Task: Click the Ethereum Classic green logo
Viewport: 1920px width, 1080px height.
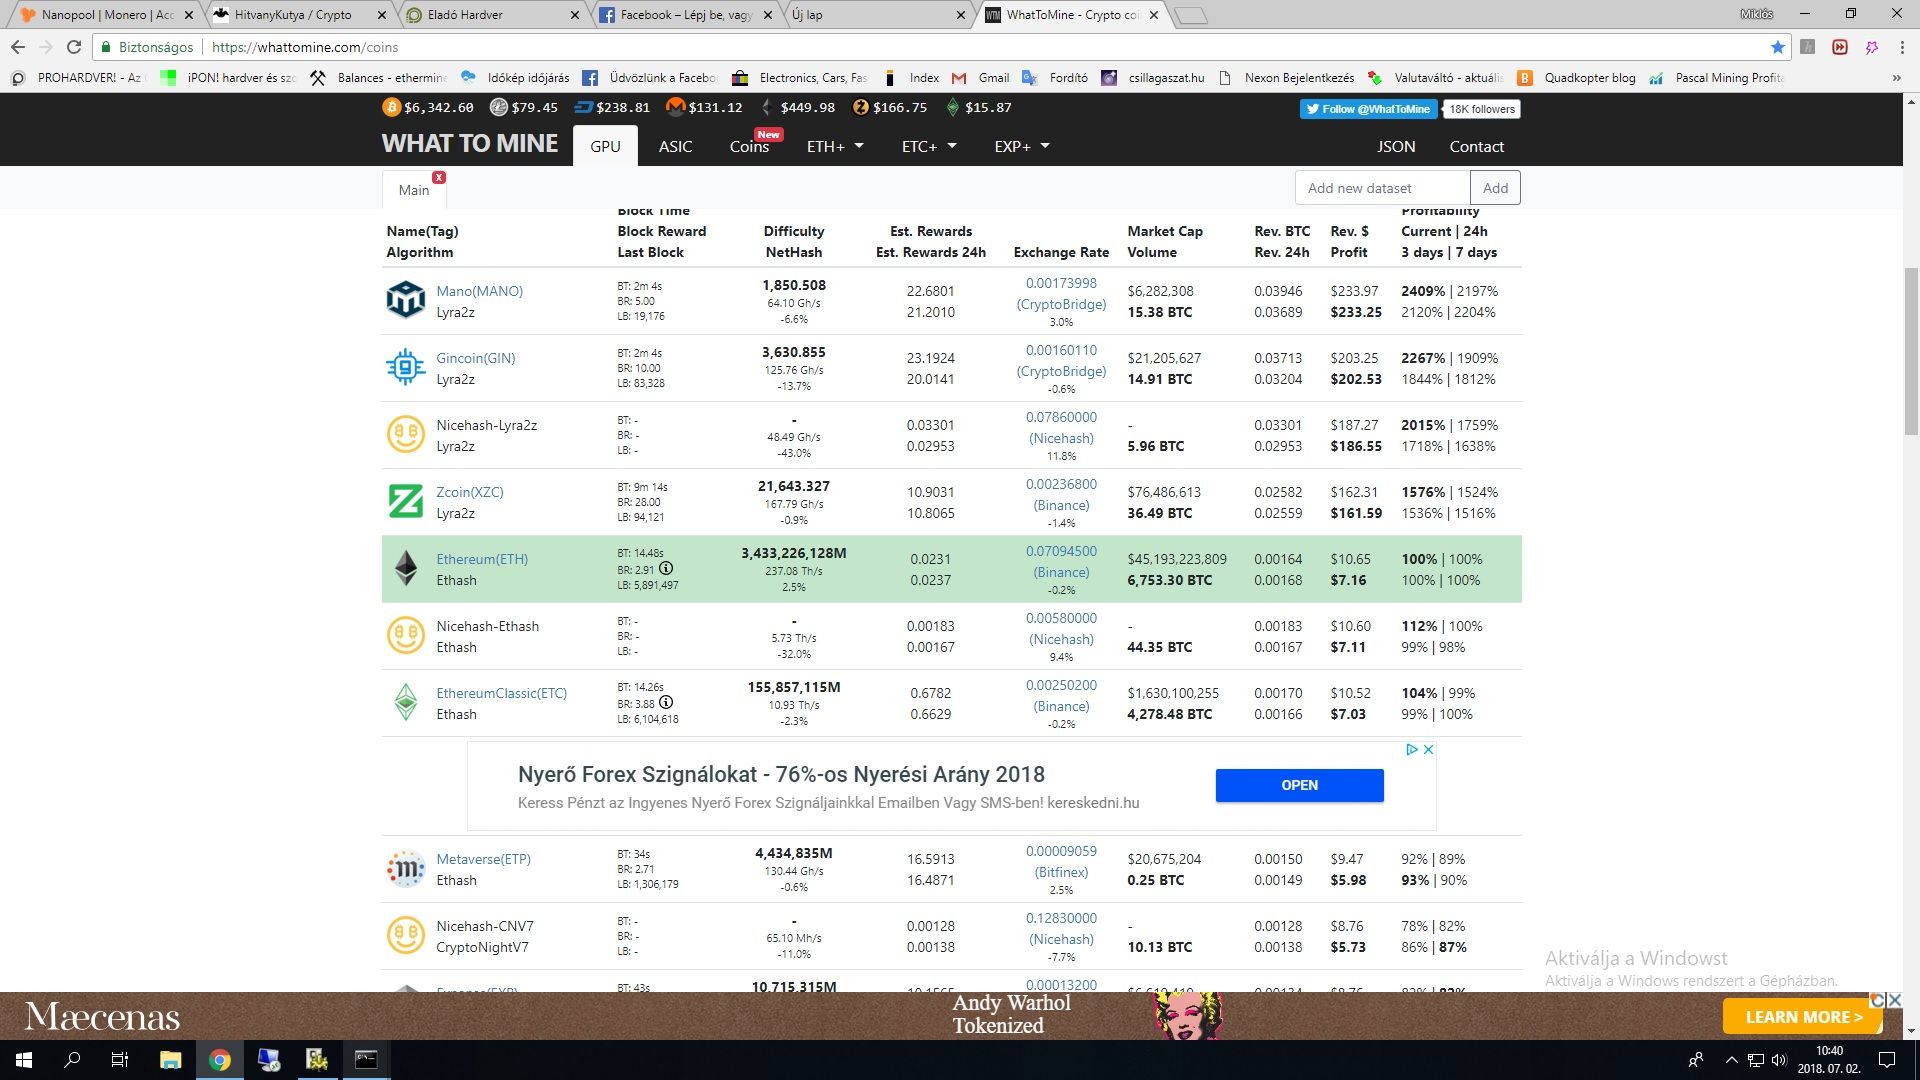Action: pos(406,702)
